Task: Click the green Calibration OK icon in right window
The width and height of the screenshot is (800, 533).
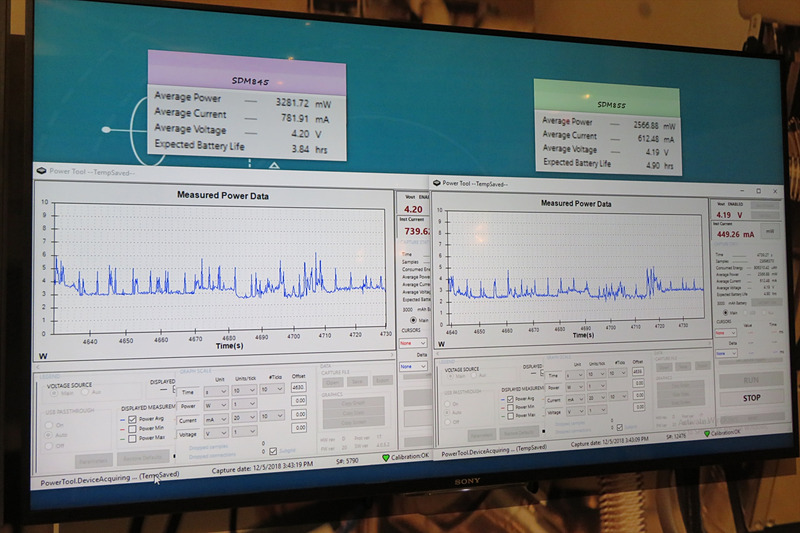Action: click(x=707, y=434)
